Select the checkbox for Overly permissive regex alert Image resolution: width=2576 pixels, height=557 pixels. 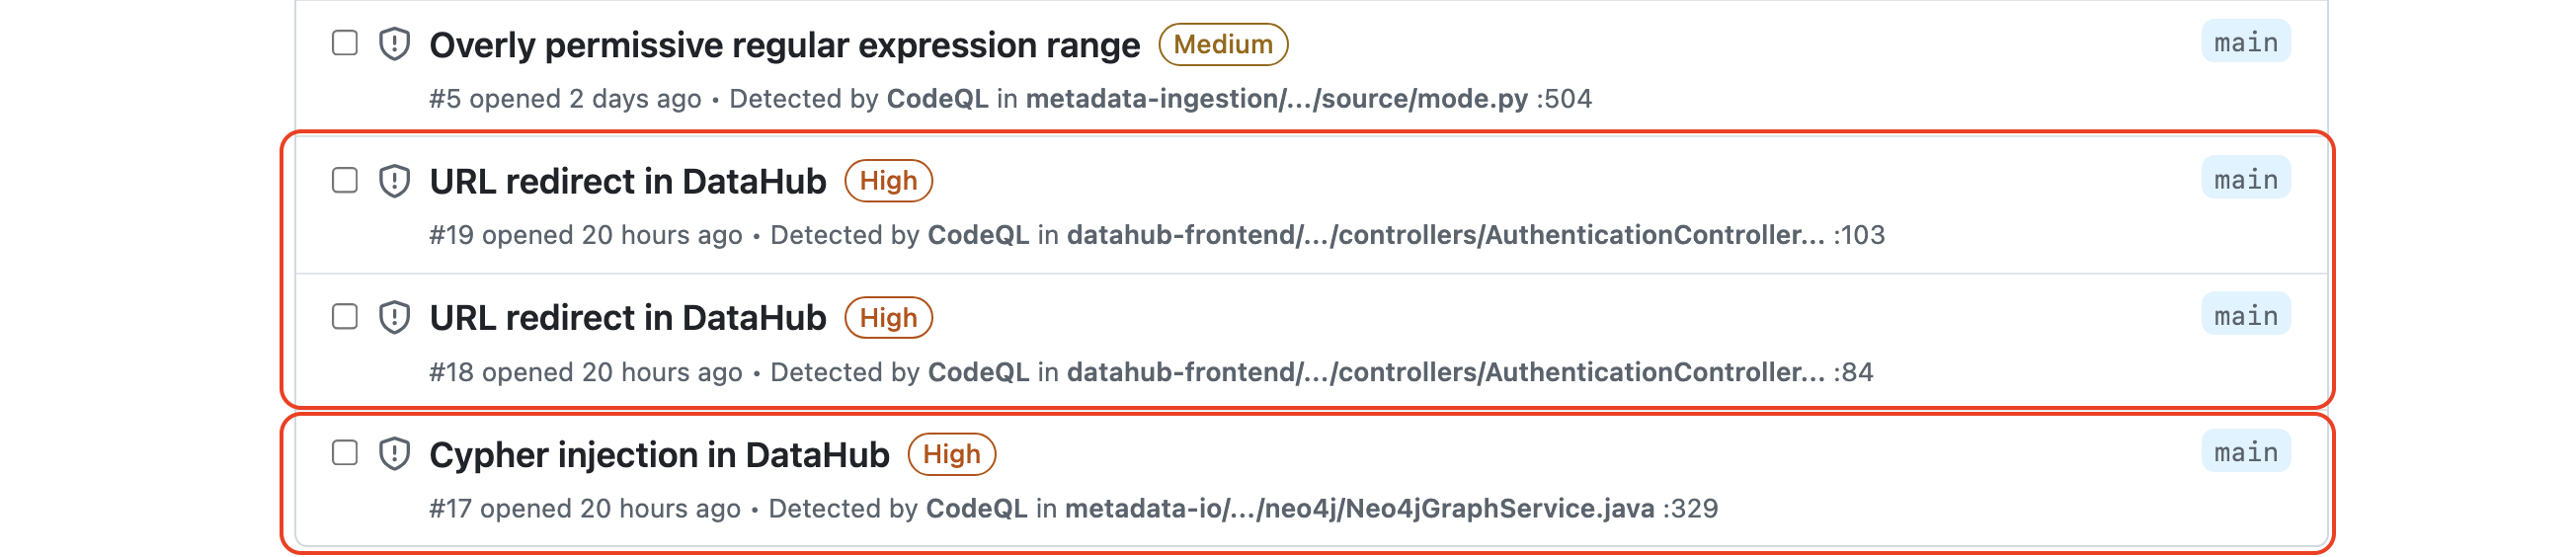(x=345, y=43)
